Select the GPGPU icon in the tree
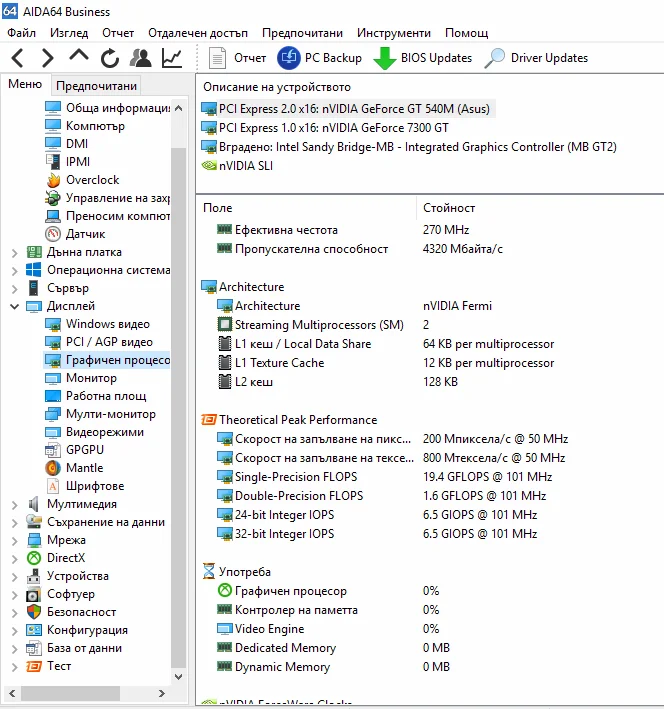 [53, 450]
